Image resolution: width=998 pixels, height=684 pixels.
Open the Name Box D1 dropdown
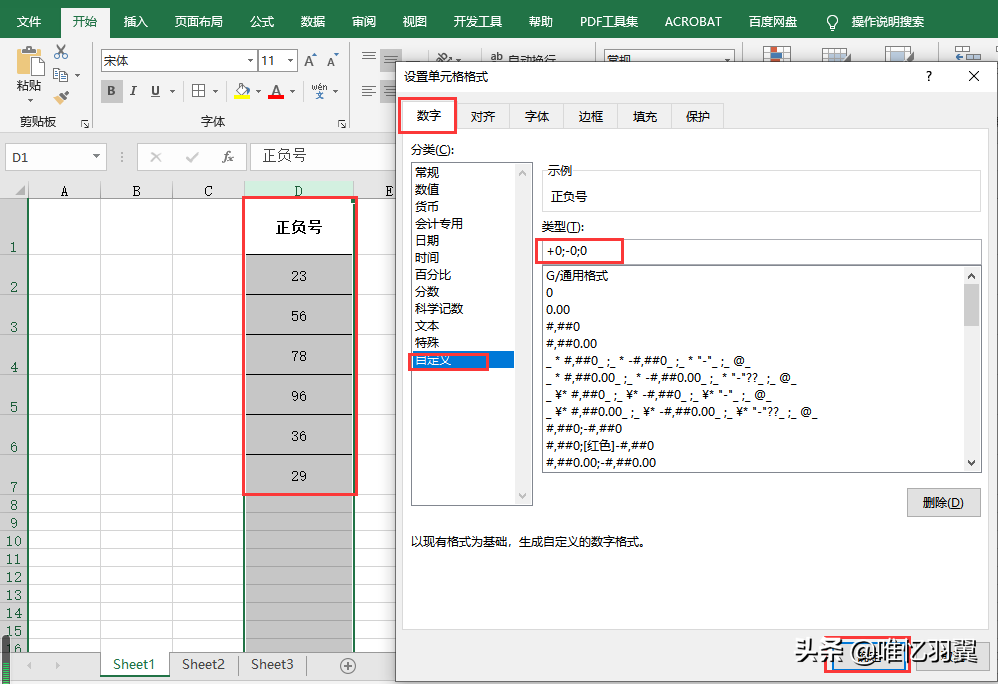pyautogui.click(x=96, y=157)
